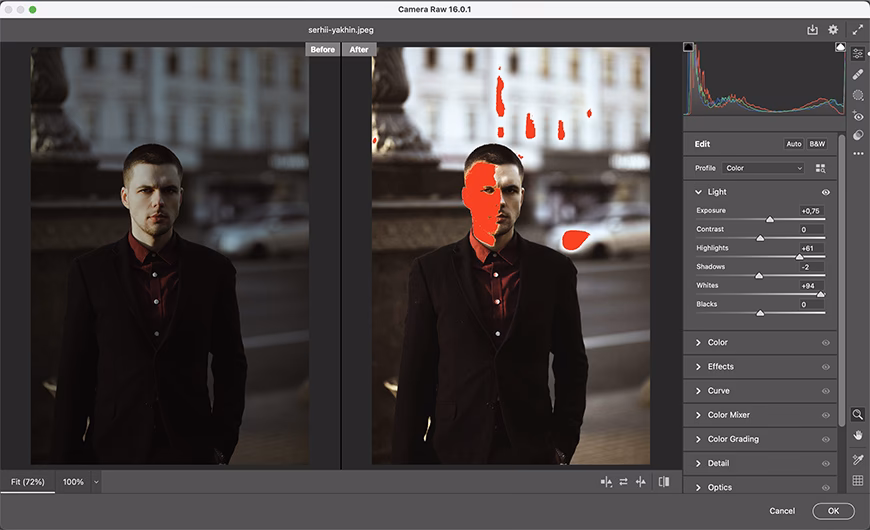Browse profiles grid icon
Viewport: 870px width, 530px height.
point(820,168)
